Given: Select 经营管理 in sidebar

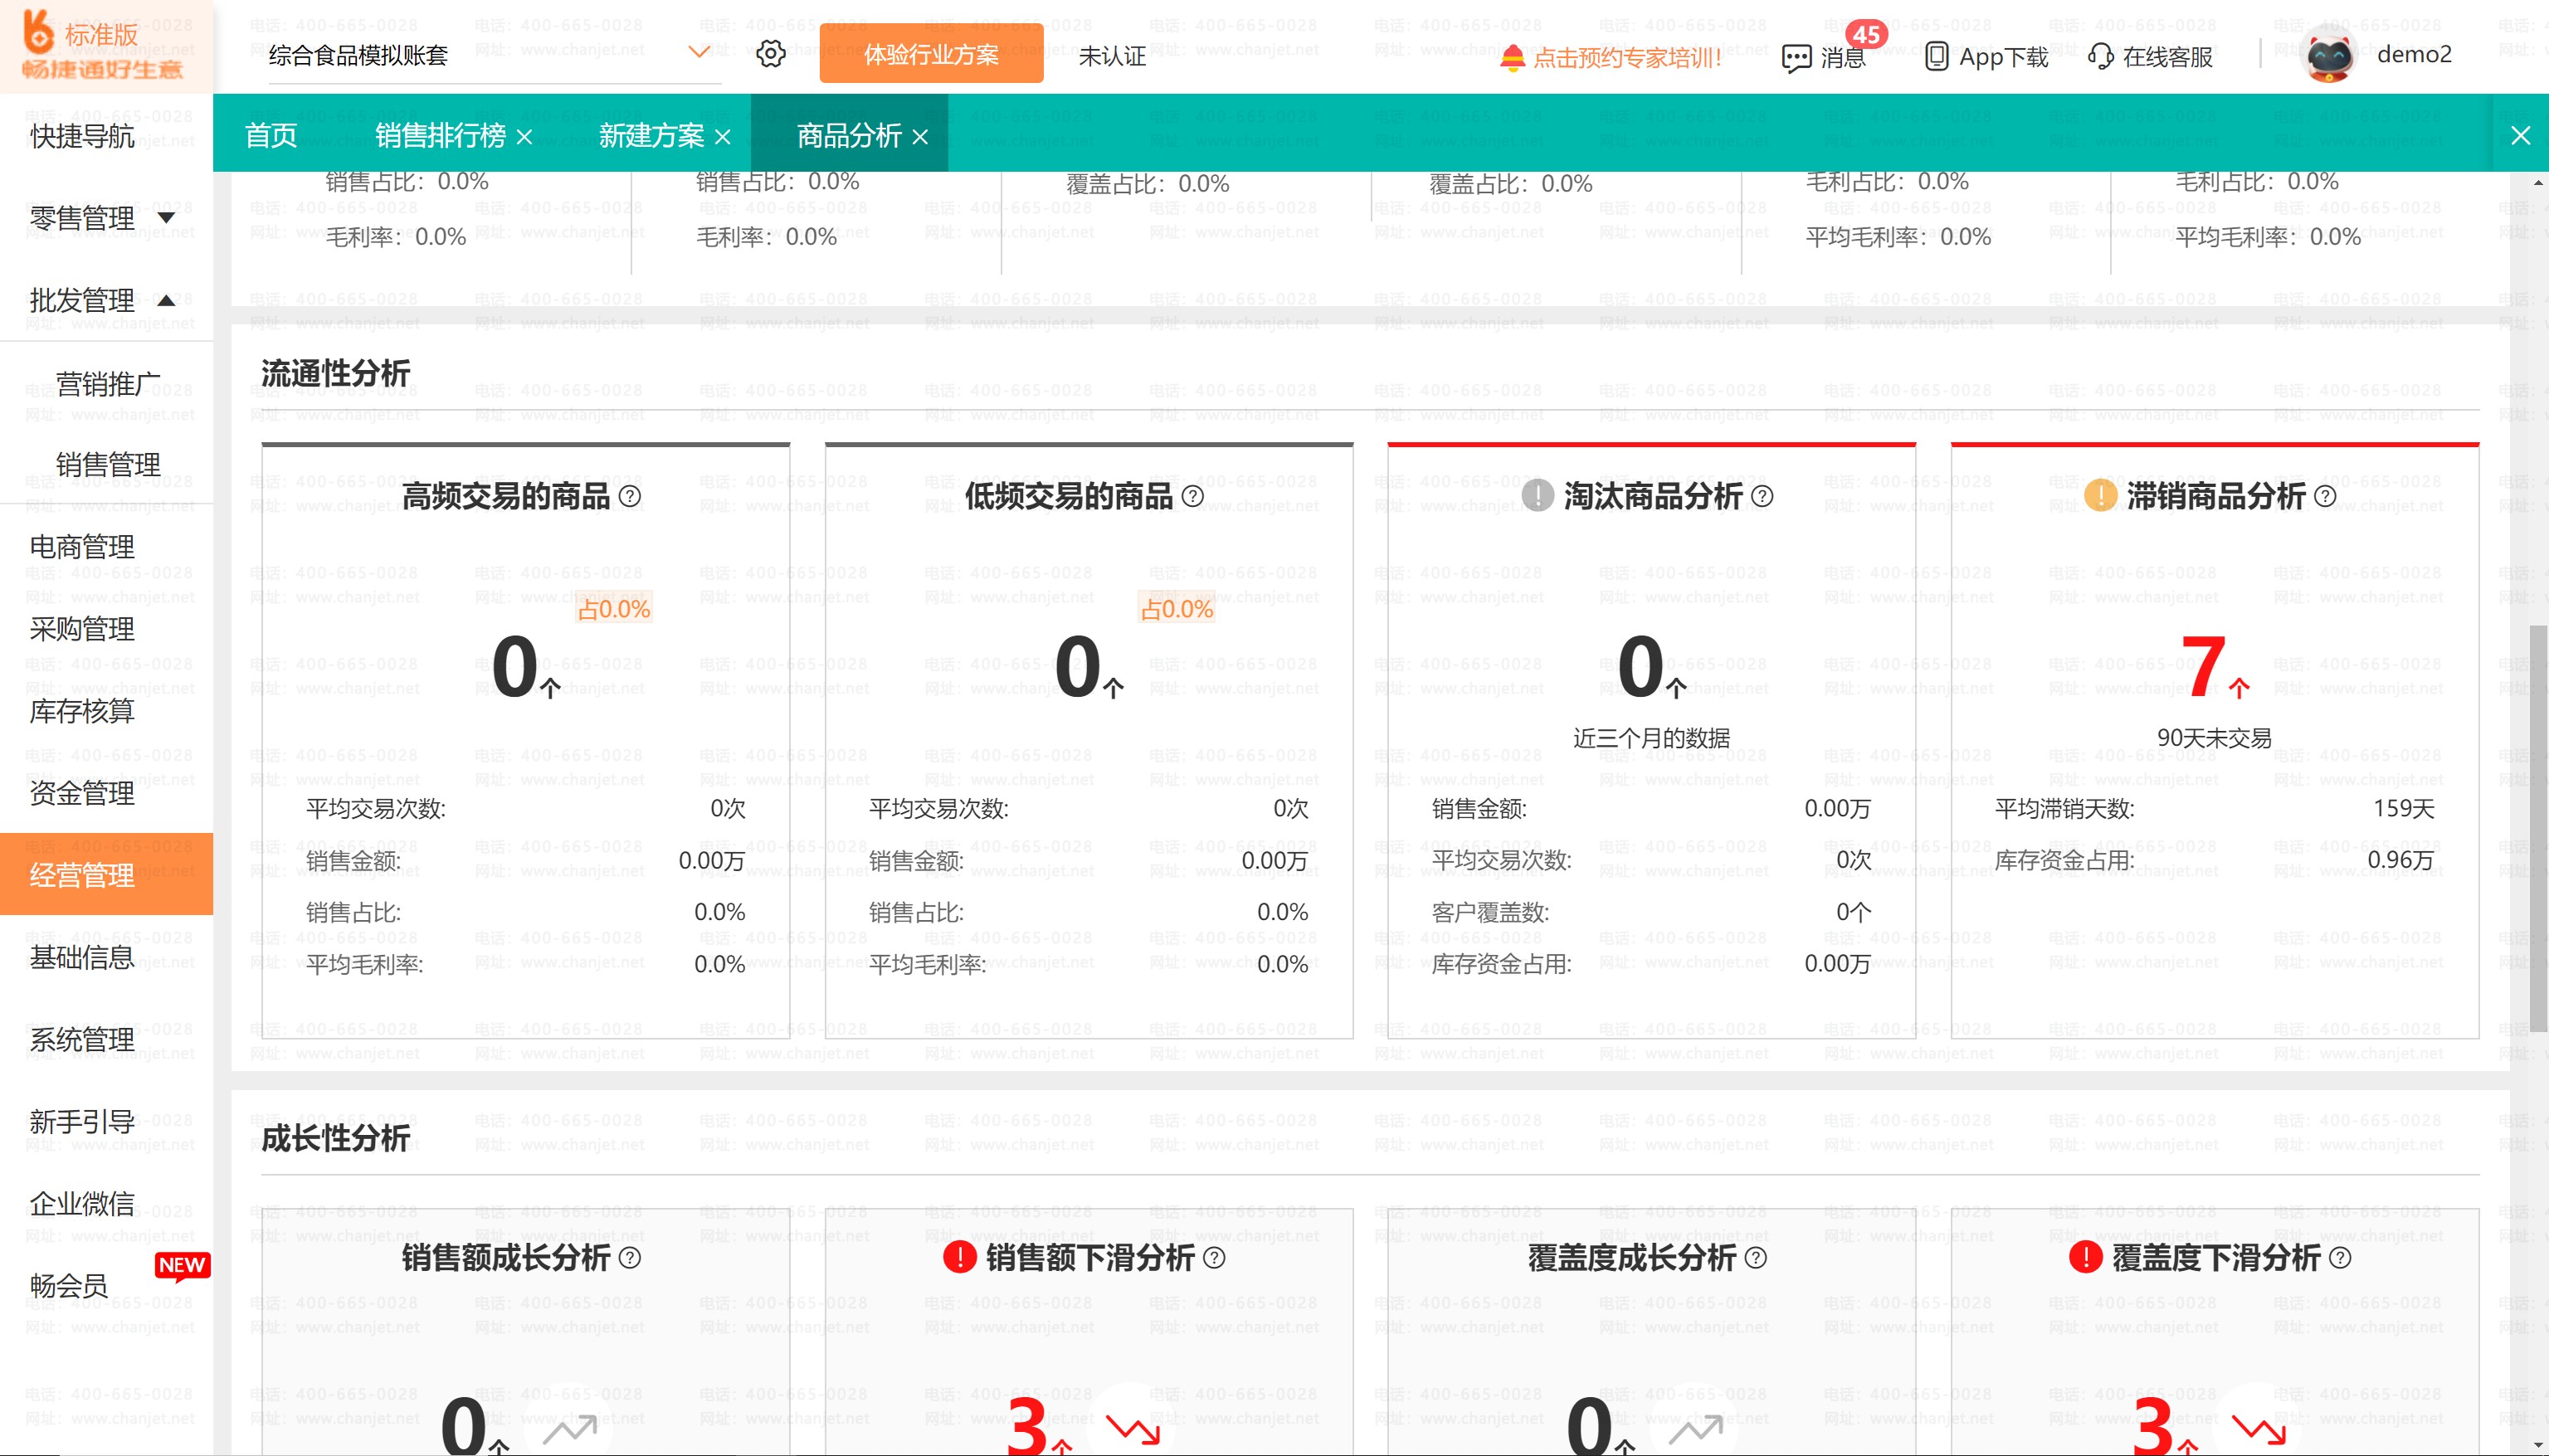Looking at the screenshot, I should 106,874.
